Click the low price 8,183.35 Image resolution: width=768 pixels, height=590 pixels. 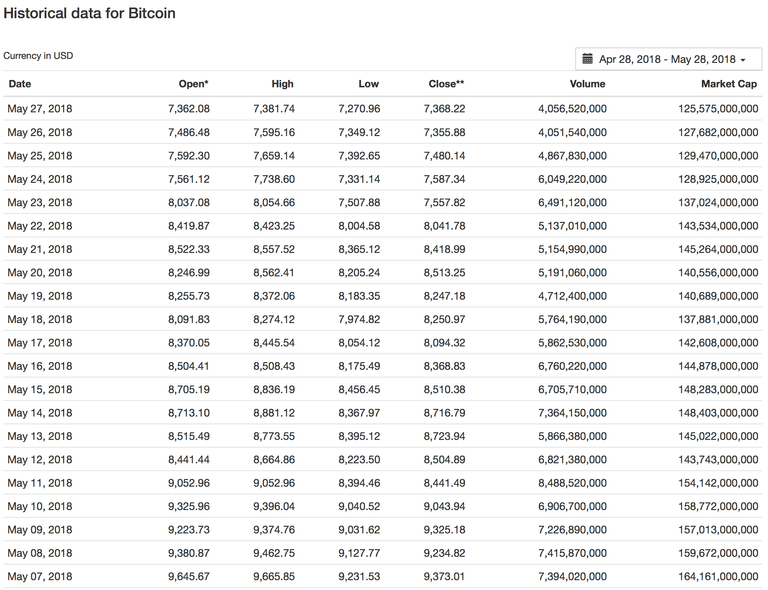coord(360,296)
